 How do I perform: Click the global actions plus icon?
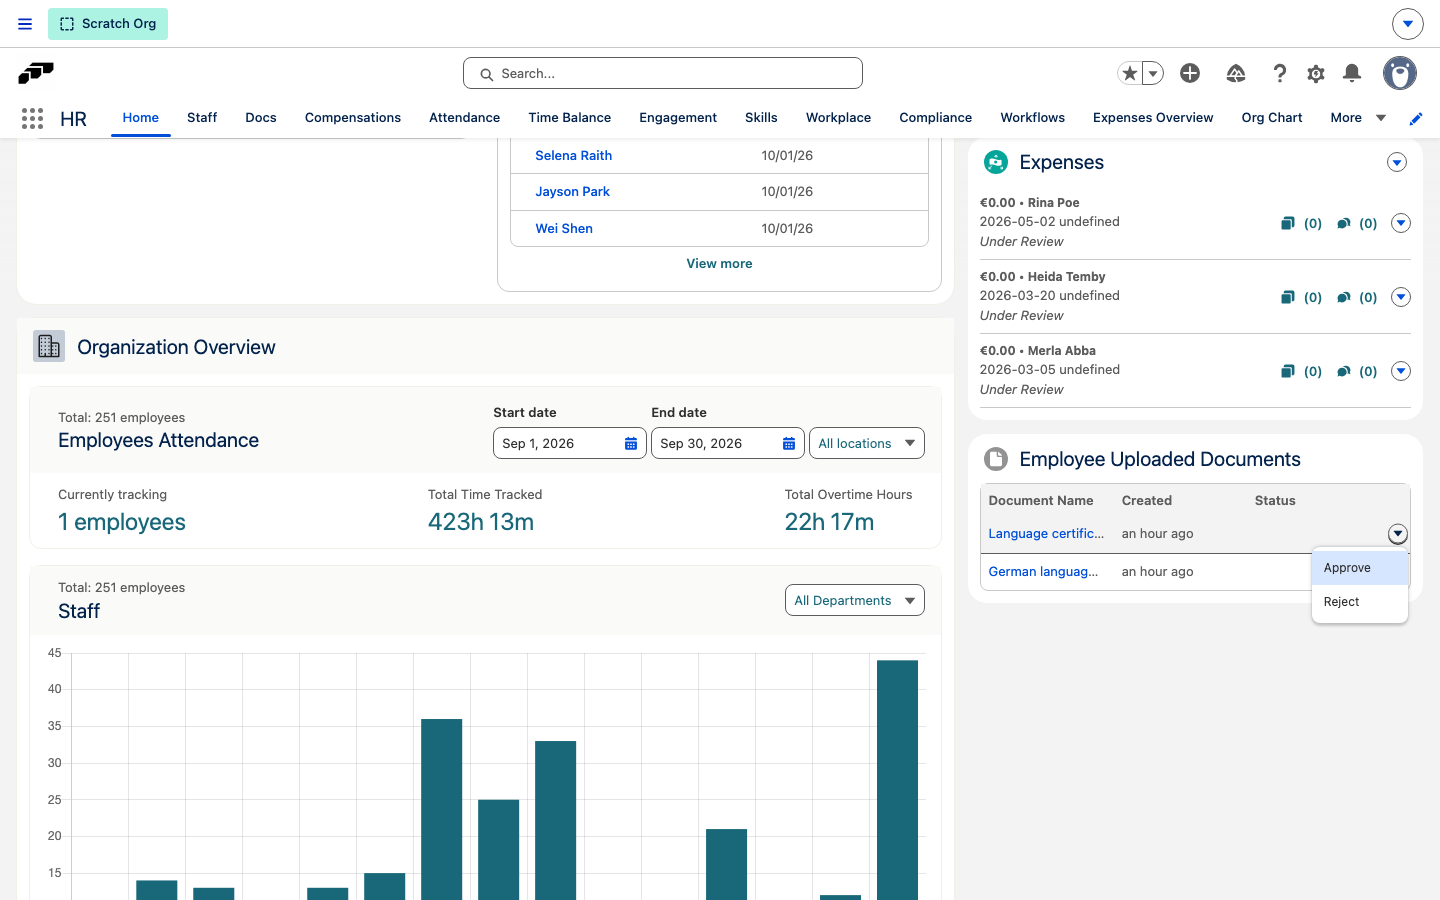(x=1190, y=73)
